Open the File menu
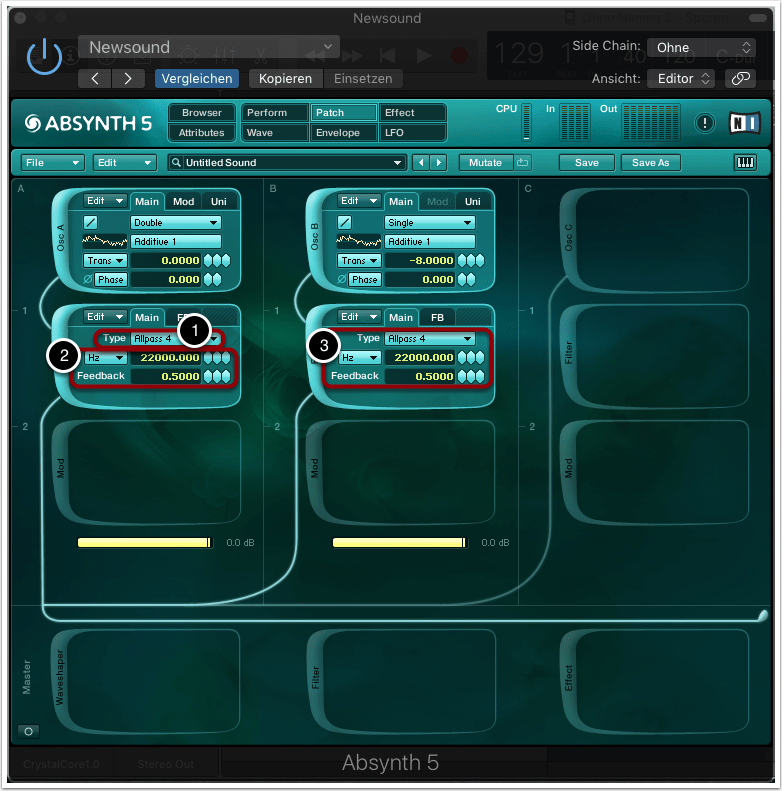 (x=51, y=162)
